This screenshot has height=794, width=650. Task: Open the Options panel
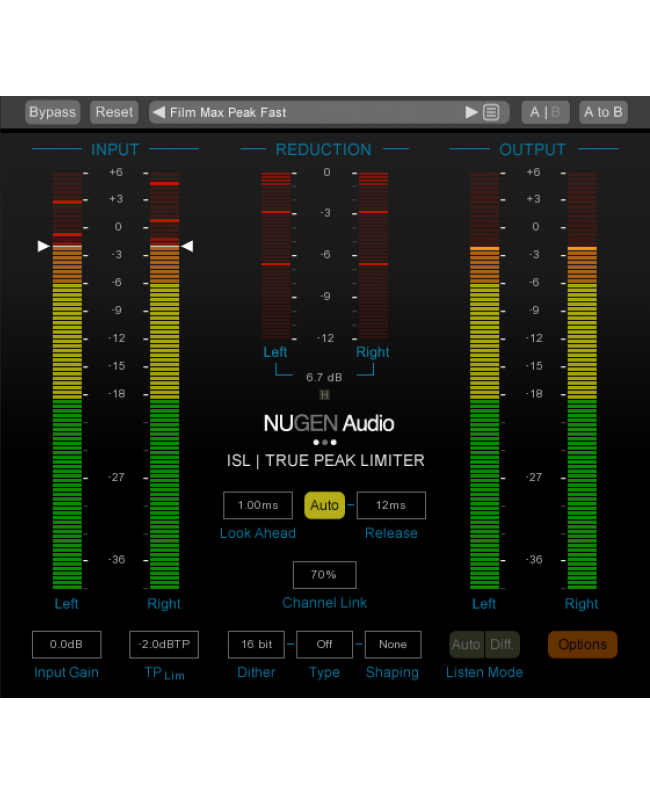583,645
